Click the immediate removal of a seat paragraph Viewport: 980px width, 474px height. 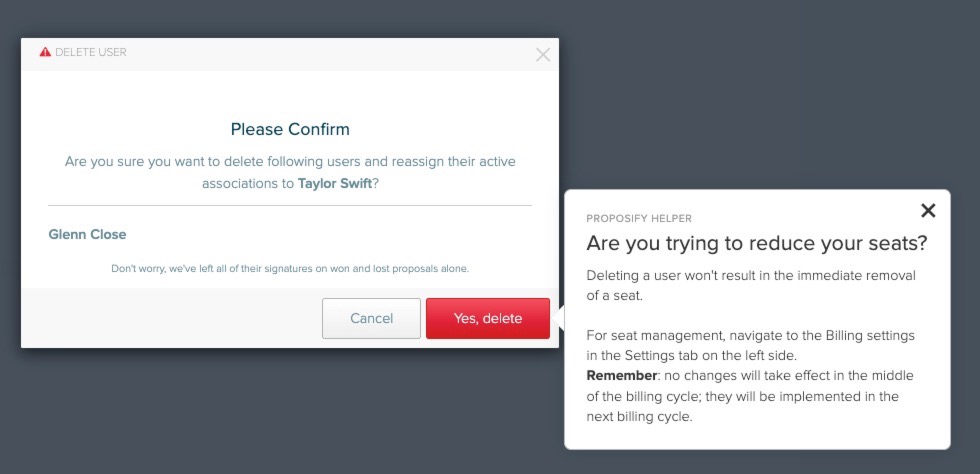751,286
